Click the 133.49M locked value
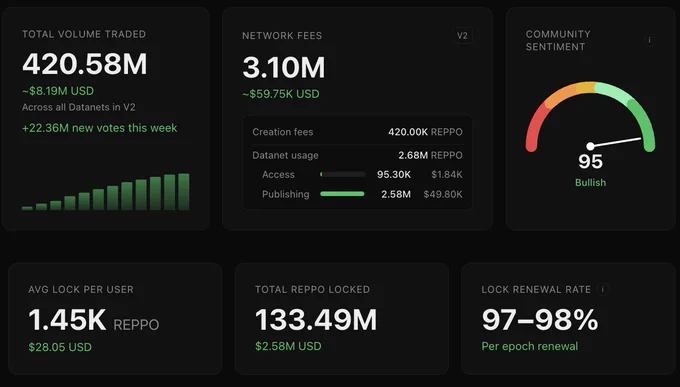 tap(316, 320)
